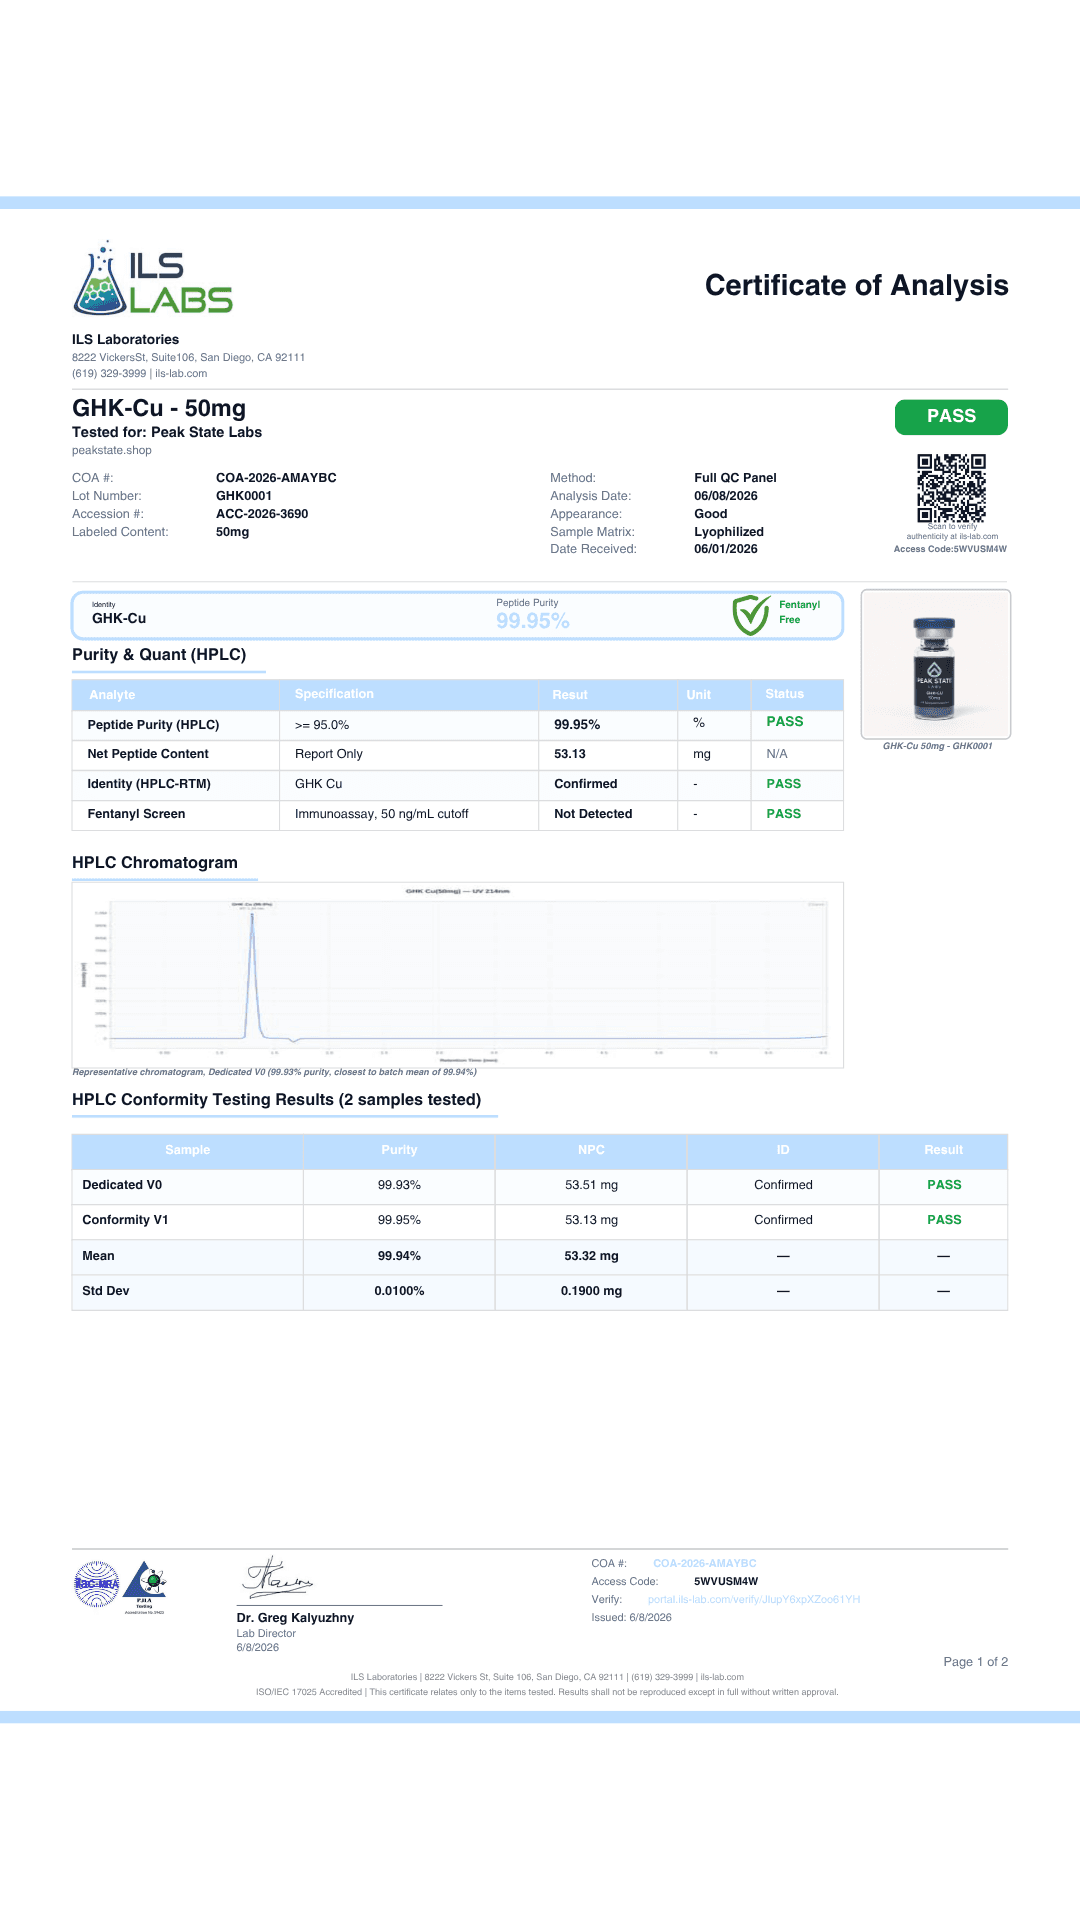
Task: Click the Sample column header
Action: pos(188,1150)
